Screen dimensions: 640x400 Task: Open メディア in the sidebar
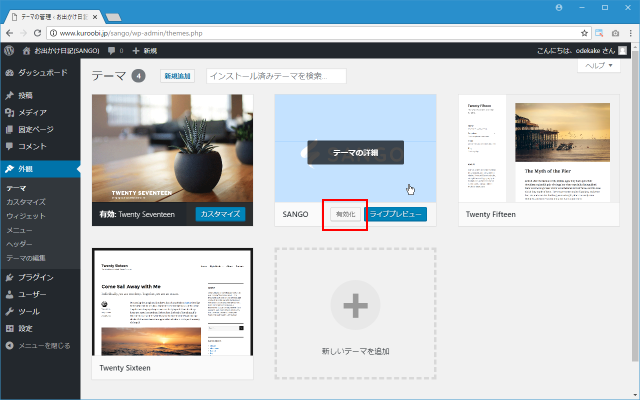40,112
